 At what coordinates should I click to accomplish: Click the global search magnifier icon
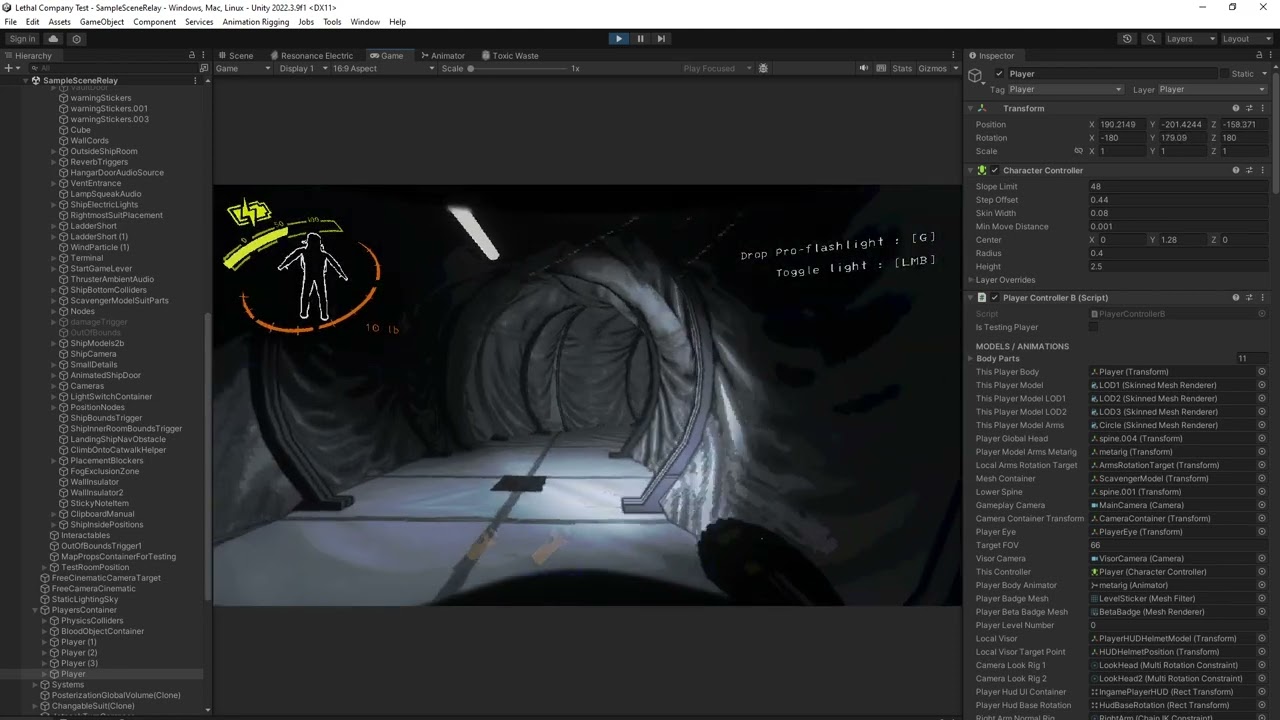pyautogui.click(x=1151, y=39)
